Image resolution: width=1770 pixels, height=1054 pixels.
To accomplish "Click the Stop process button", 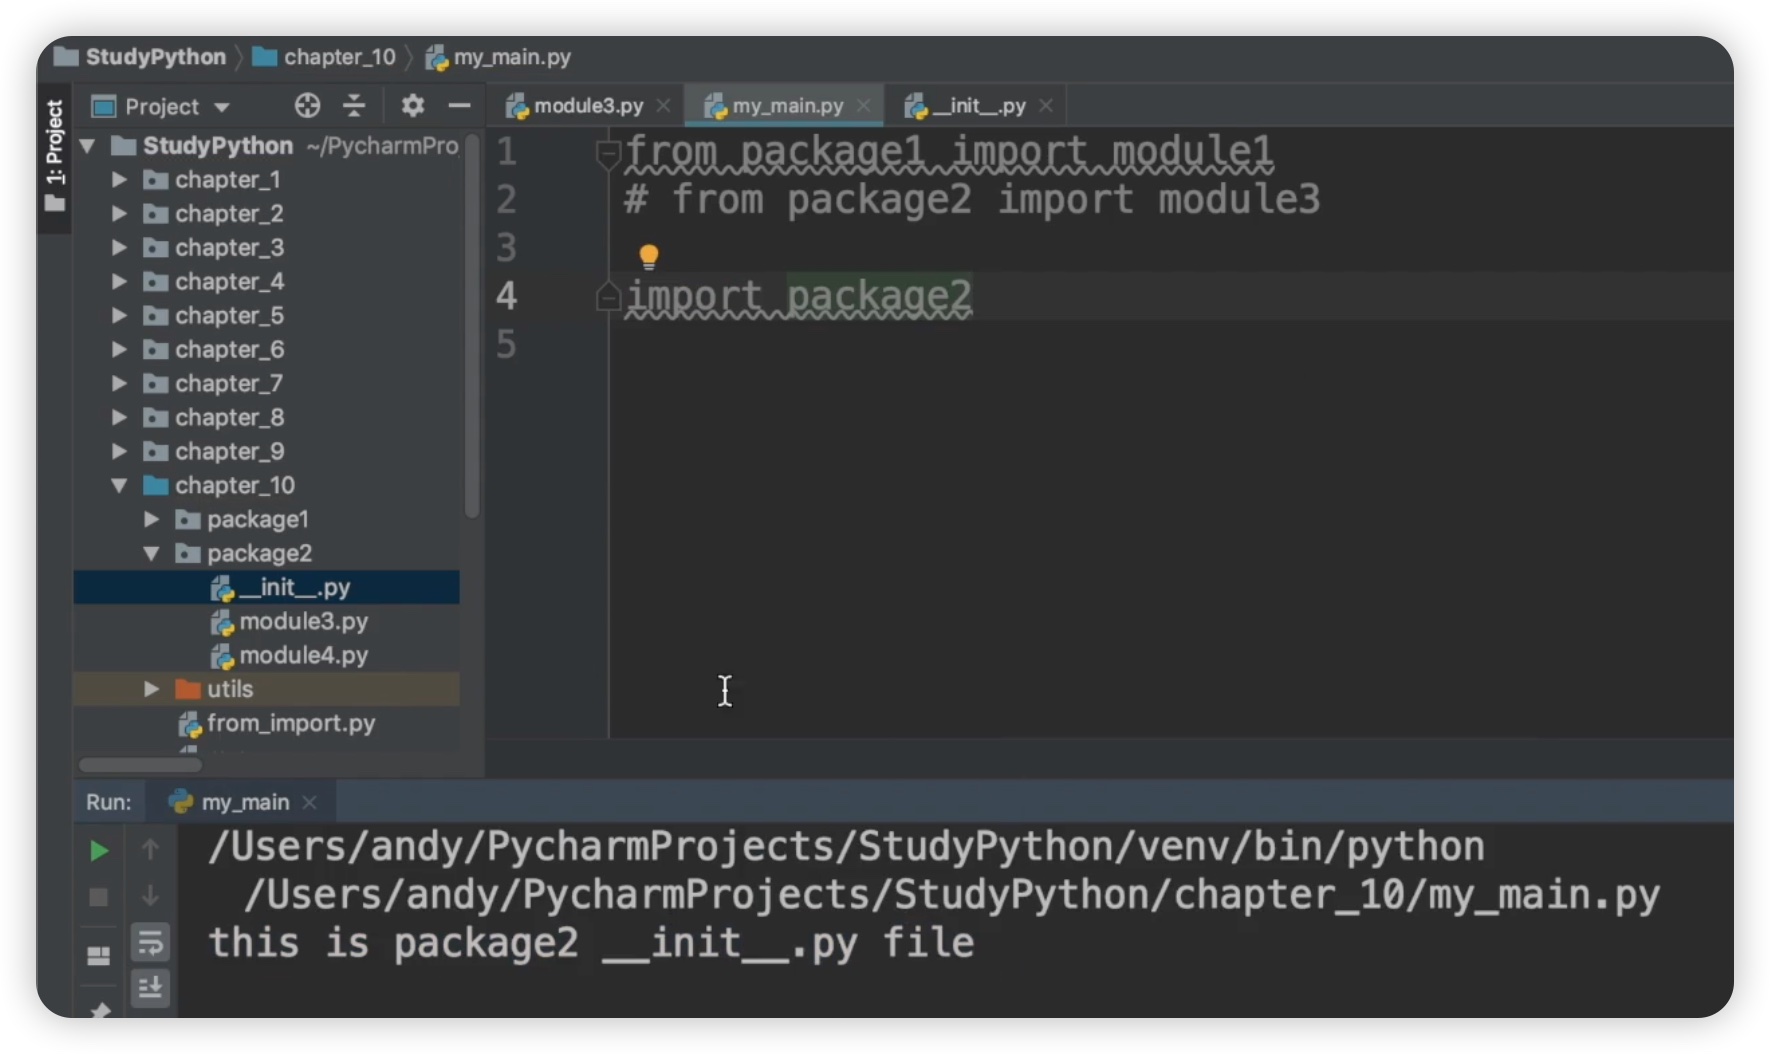I will pyautogui.click(x=98, y=897).
